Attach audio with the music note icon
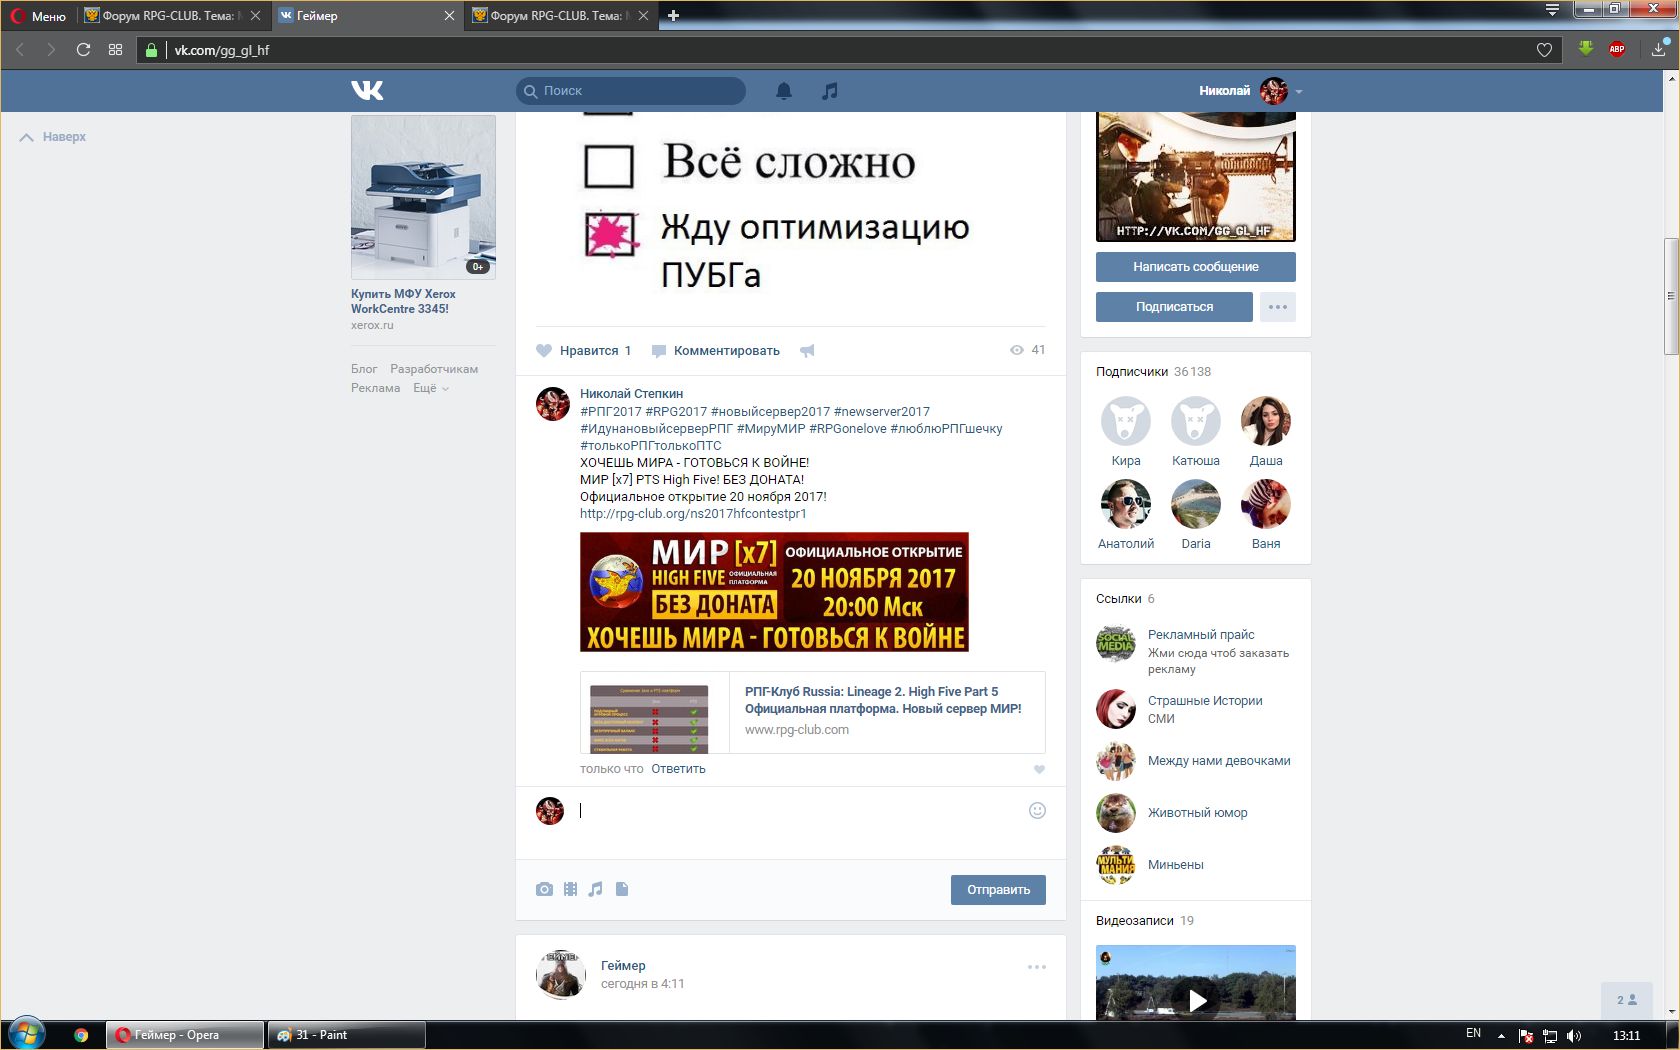The width and height of the screenshot is (1680, 1050). (x=596, y=889)
